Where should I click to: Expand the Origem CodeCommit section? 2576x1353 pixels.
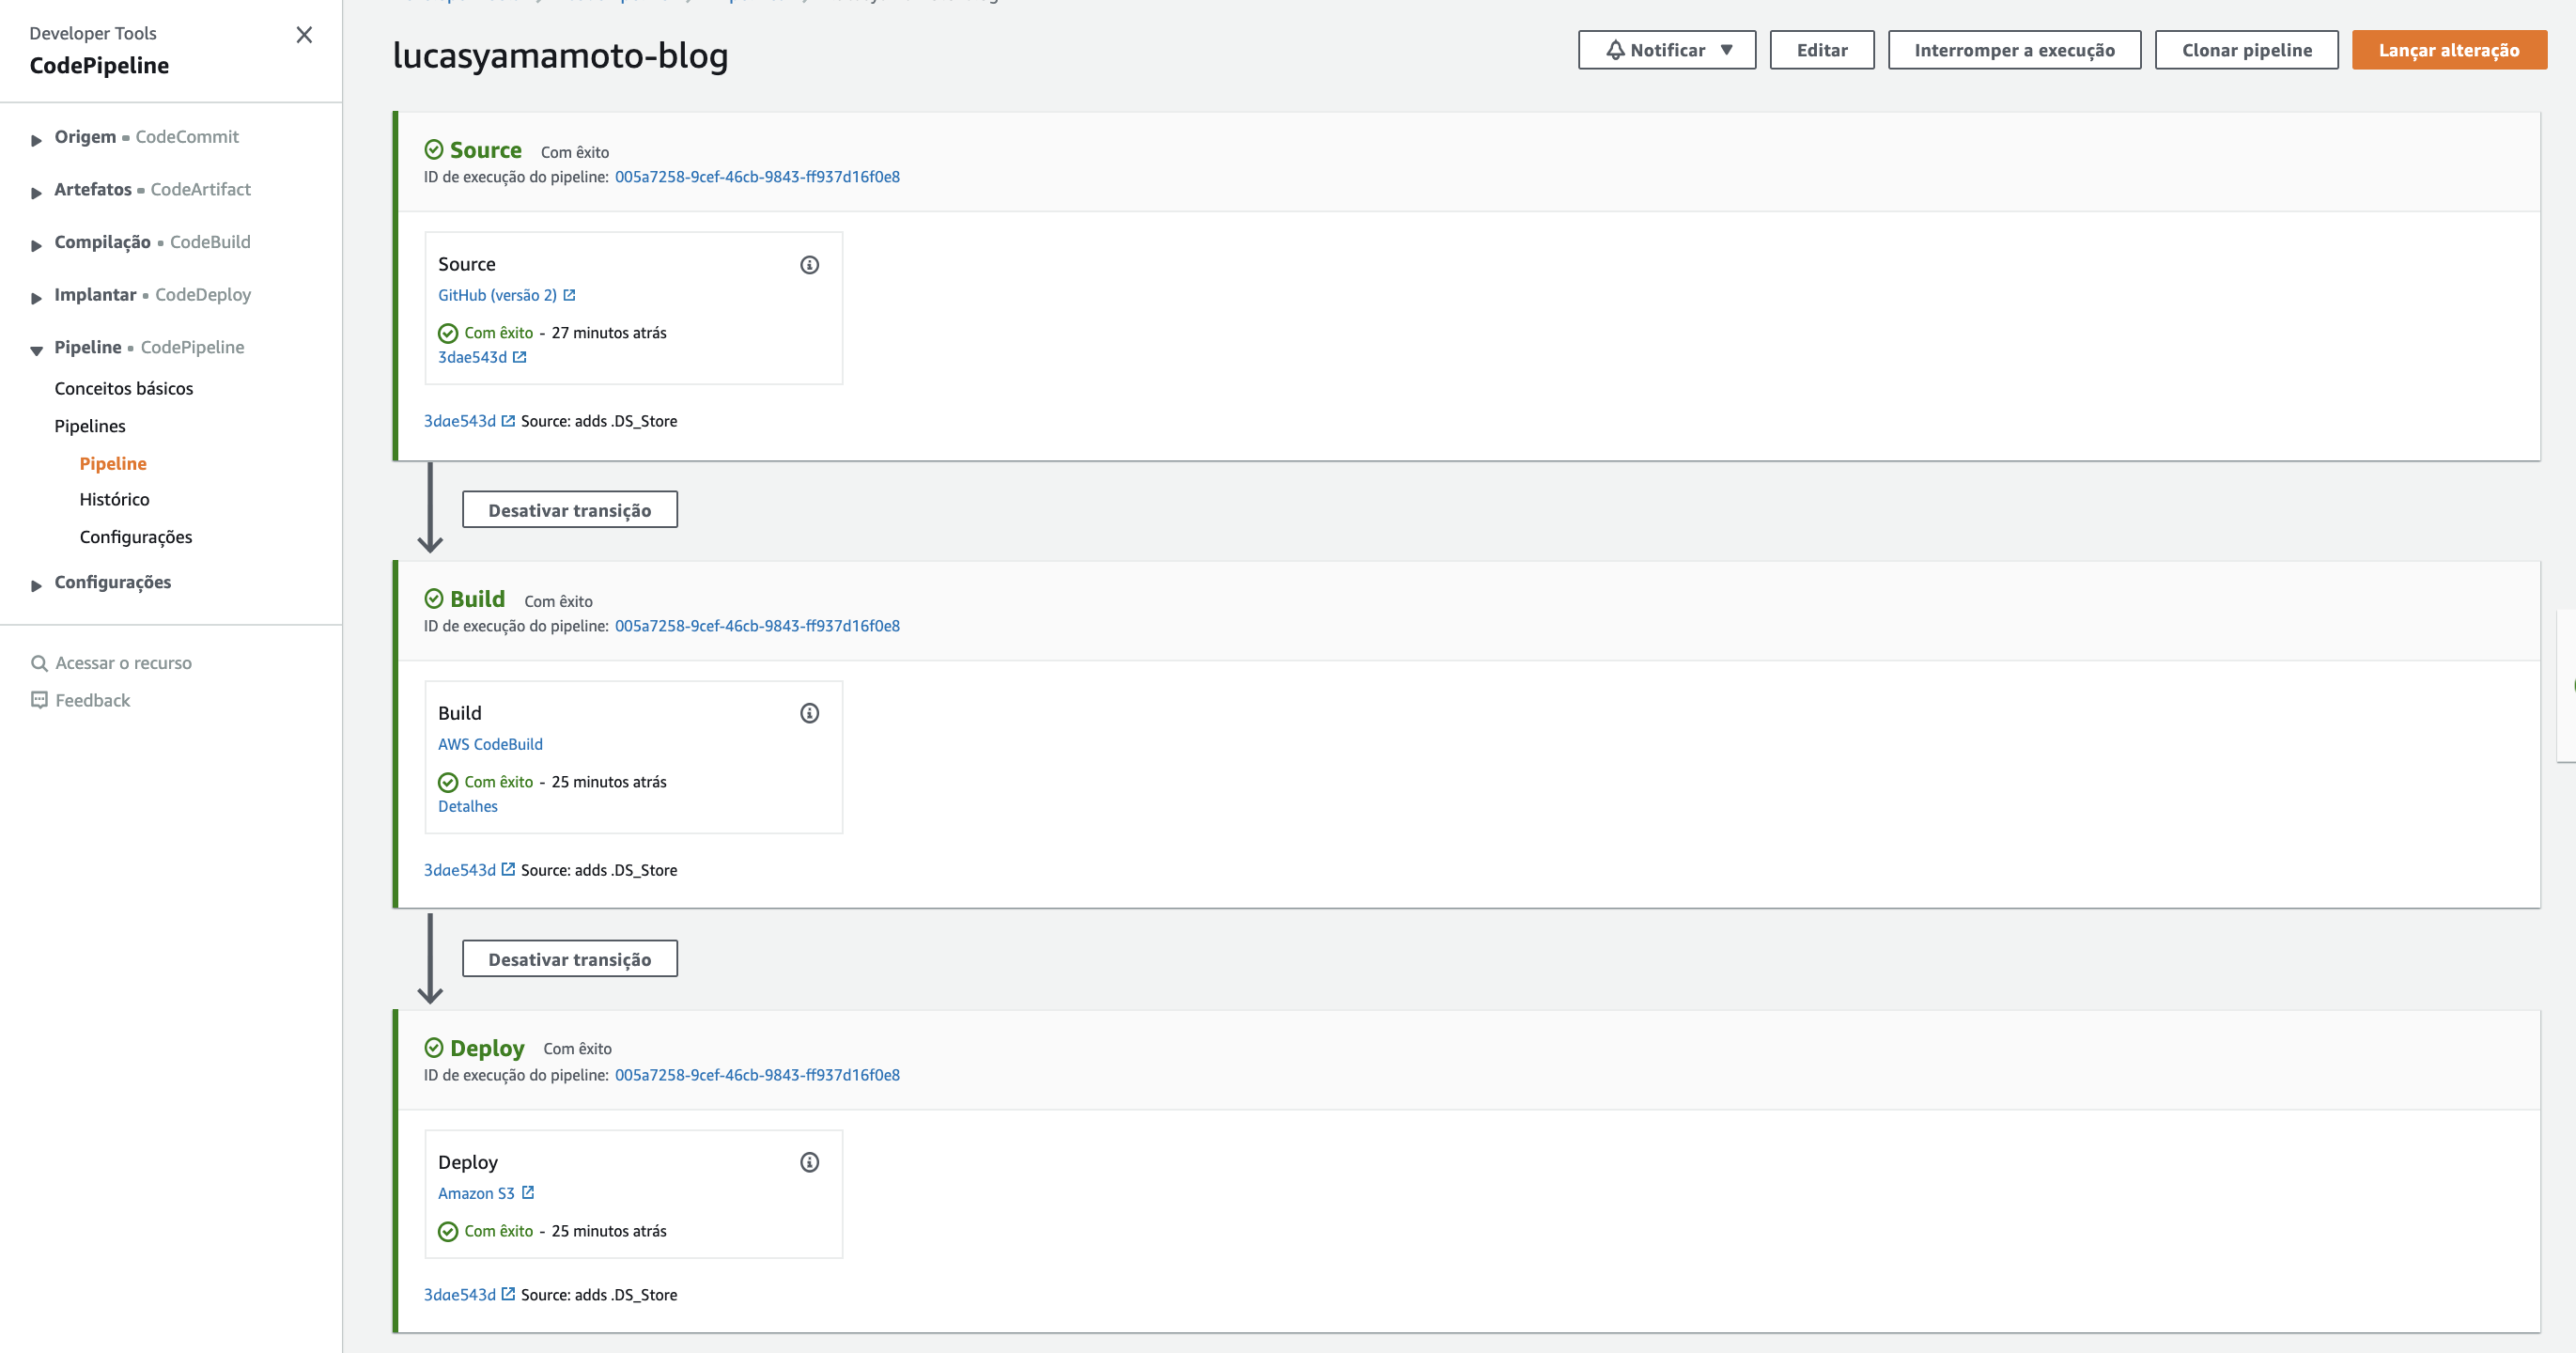(x=36, y=139)
